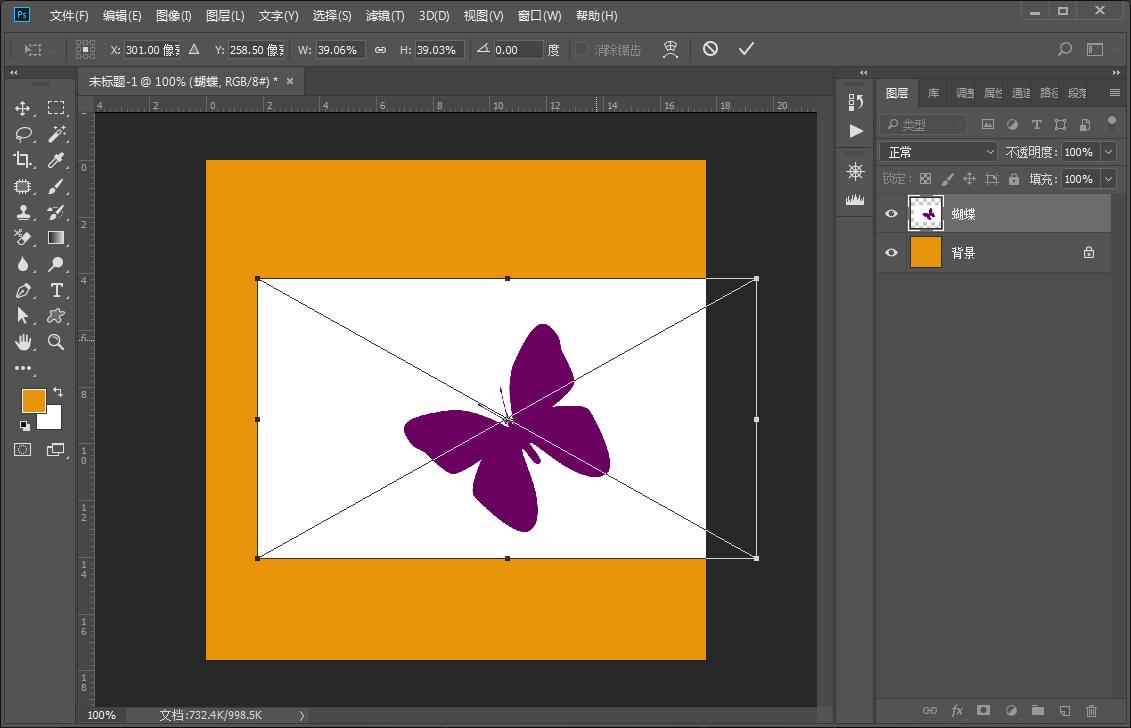
Task: Open the 填充 fill dropdown arrow
Action: pyautogui.click(x=1108, y=179)
